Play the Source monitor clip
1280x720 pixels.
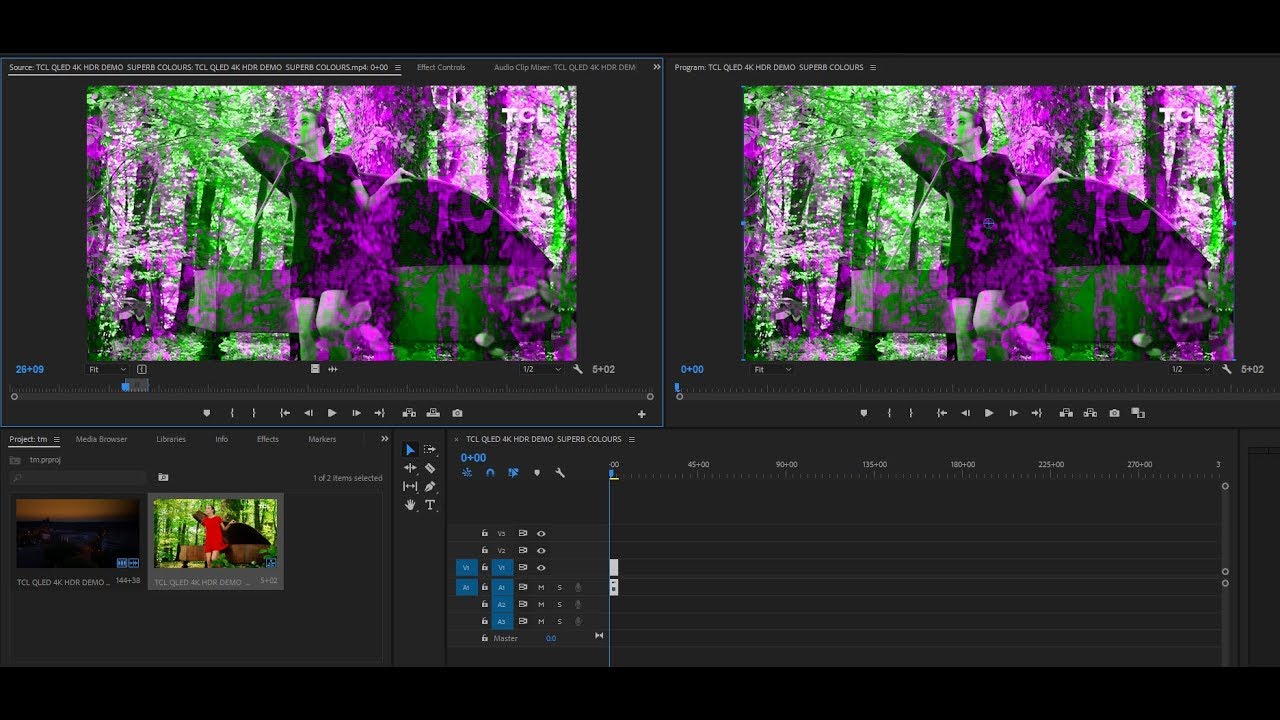pyautogui.click(x=332, y=413)
